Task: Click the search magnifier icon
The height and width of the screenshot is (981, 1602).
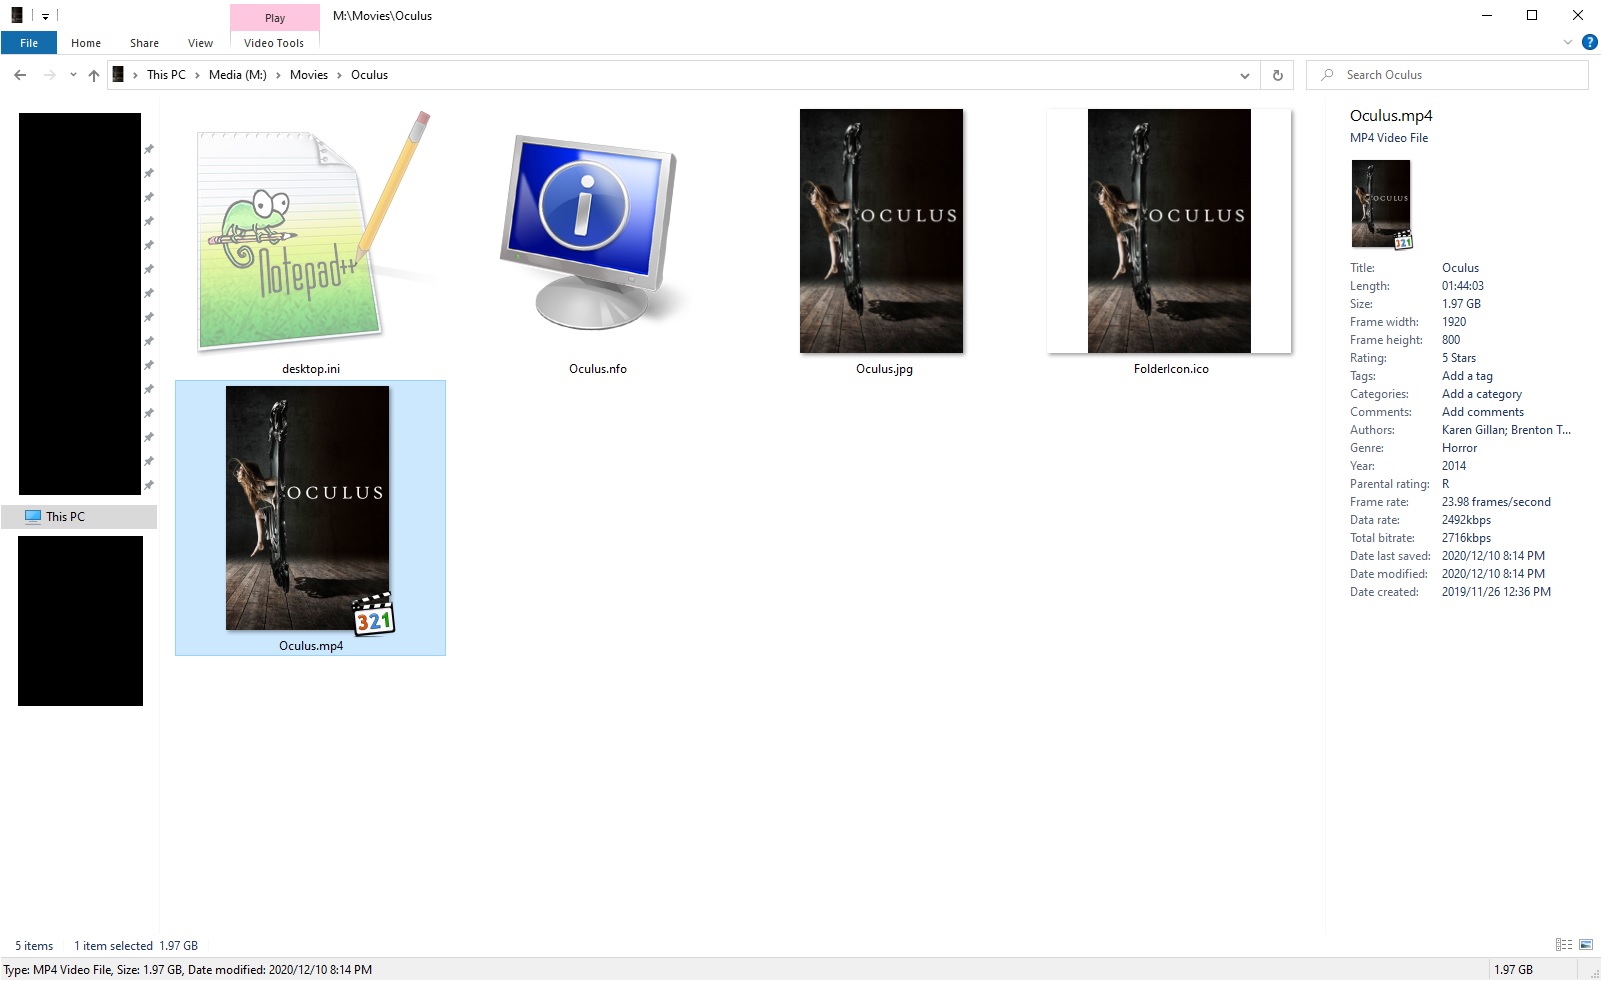Action: click(1326, 74)
